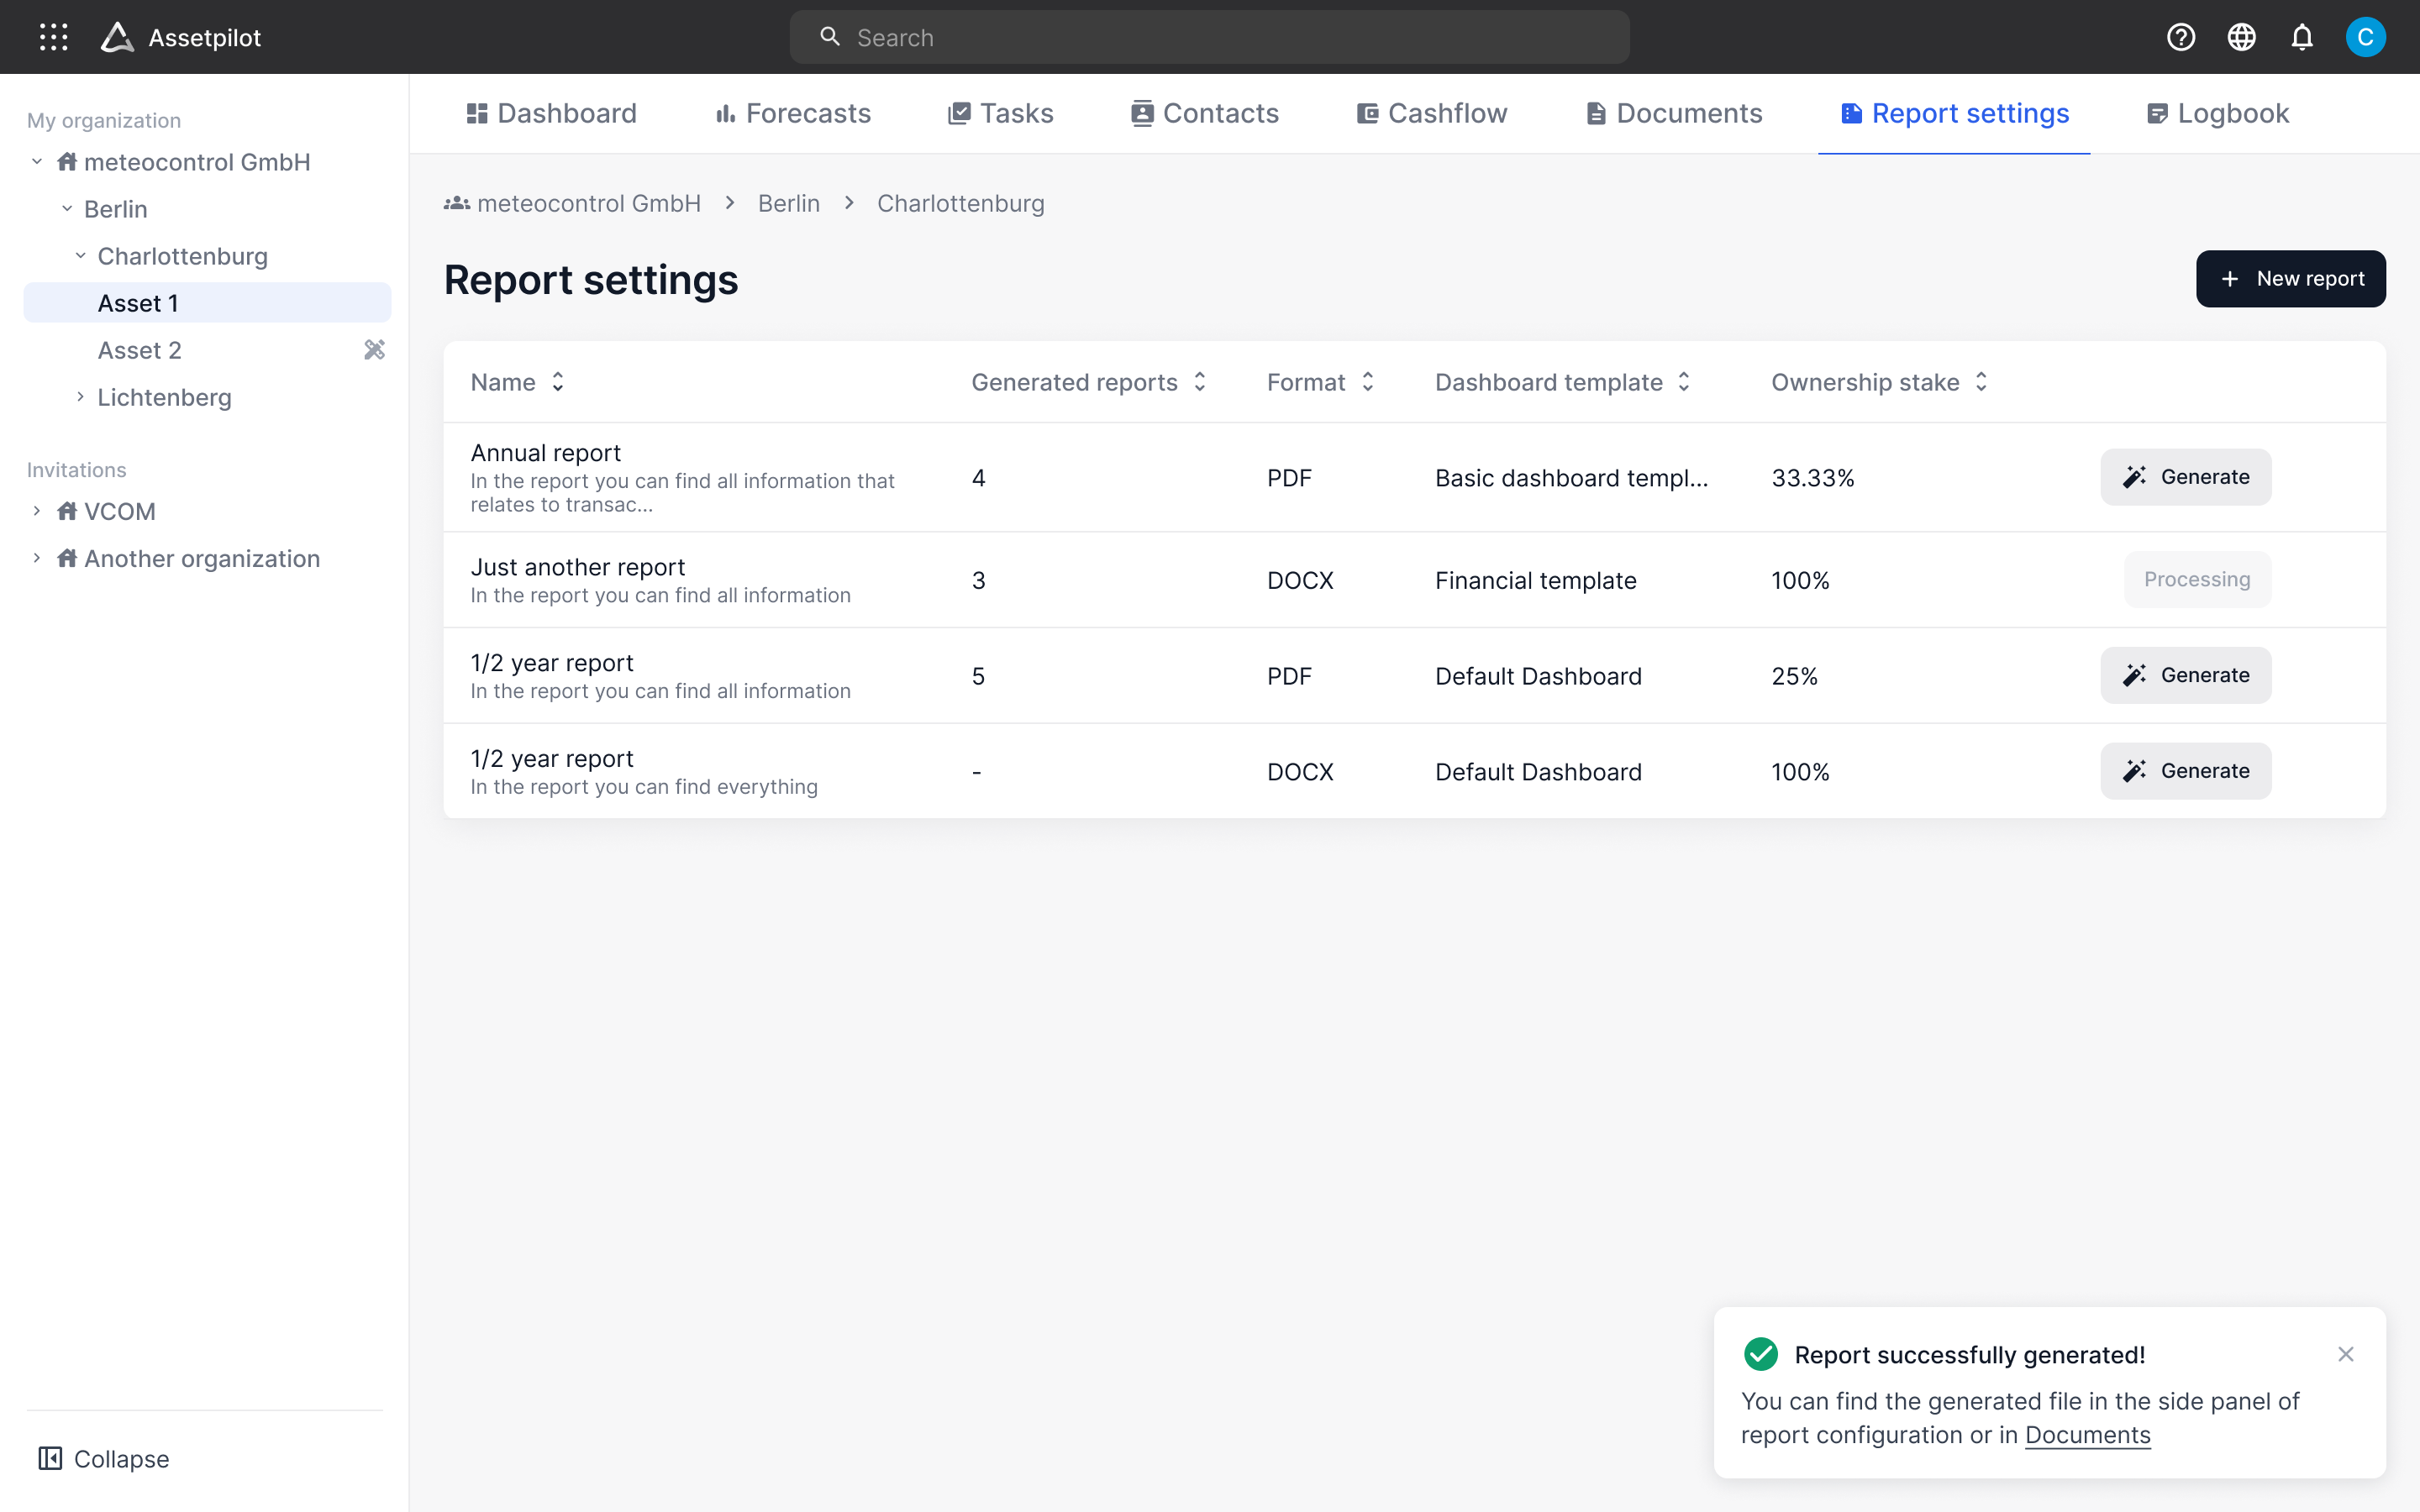Collapse the Charlottenburg tree node
The image size is (2420, 1512).
point(80,256)
